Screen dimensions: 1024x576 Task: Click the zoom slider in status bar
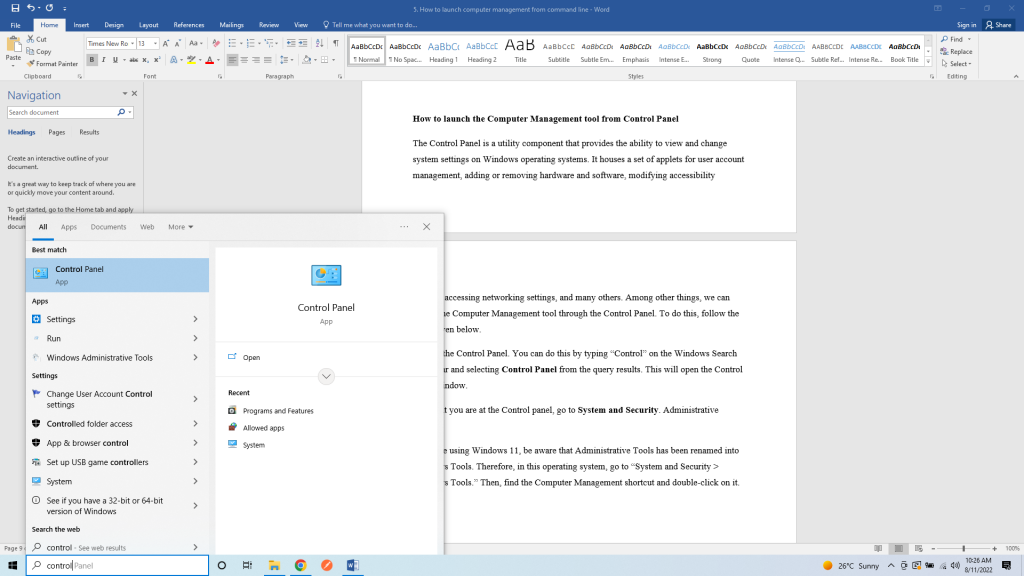[x=964, y=548]
